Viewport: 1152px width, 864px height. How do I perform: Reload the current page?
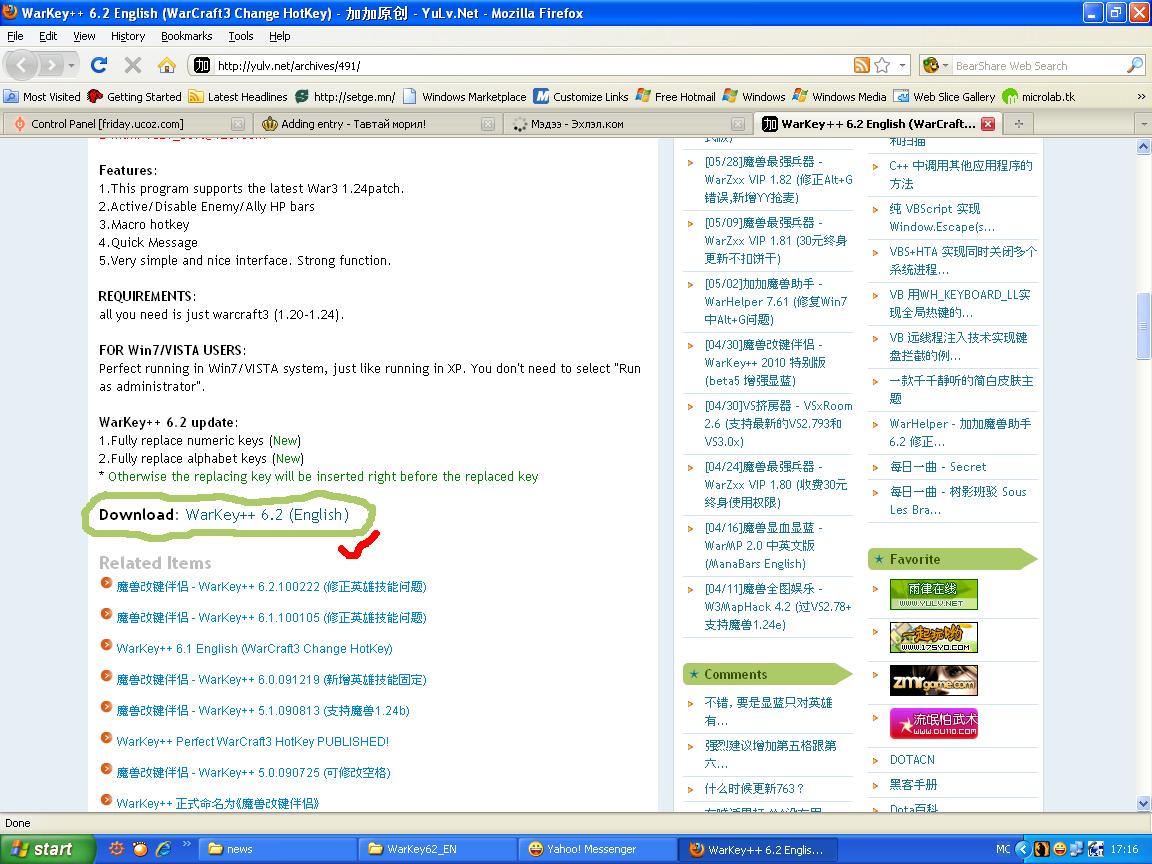[x=99, y=65]
